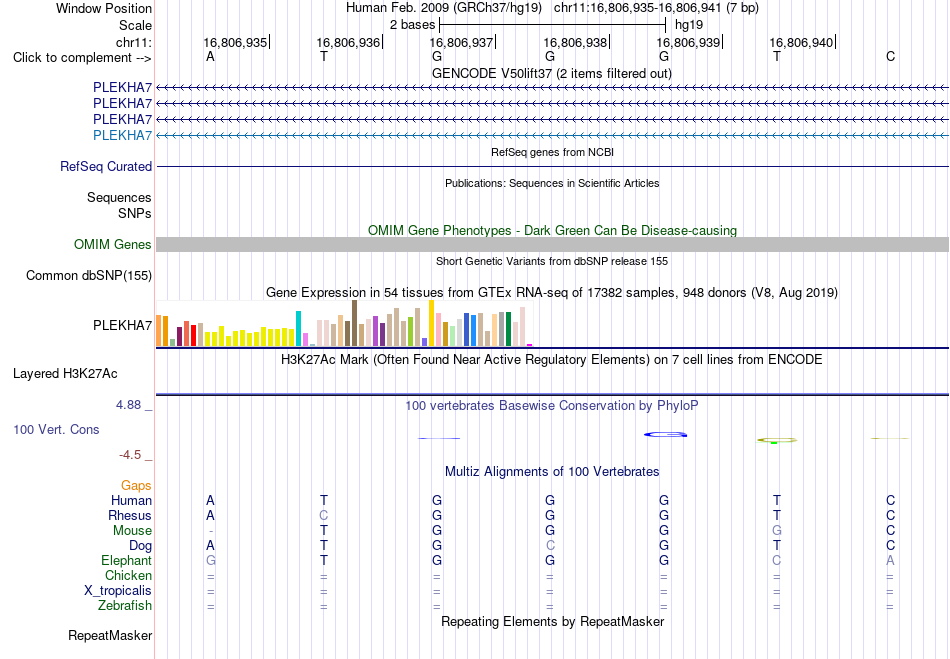Image resolution: width=950 pixels, height=659 pixels.
Task: Select the 'Rhesus' alignment row label
Action: 130,515
